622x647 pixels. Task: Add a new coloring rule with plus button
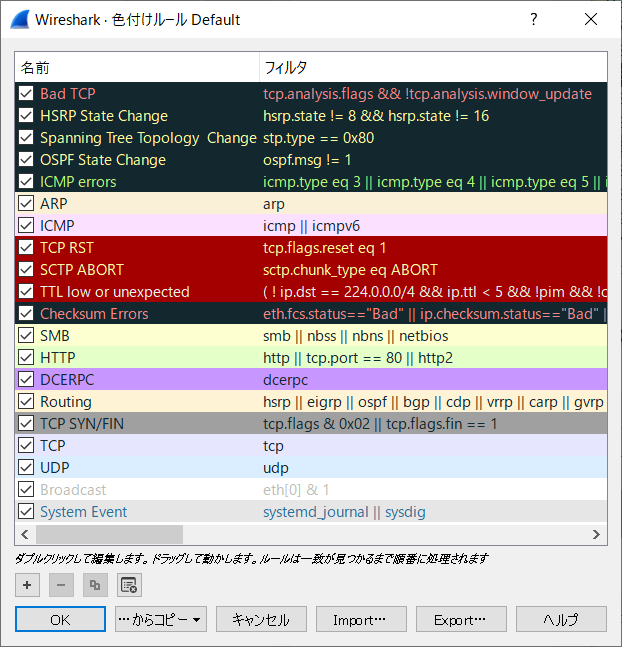pos(27,585)
